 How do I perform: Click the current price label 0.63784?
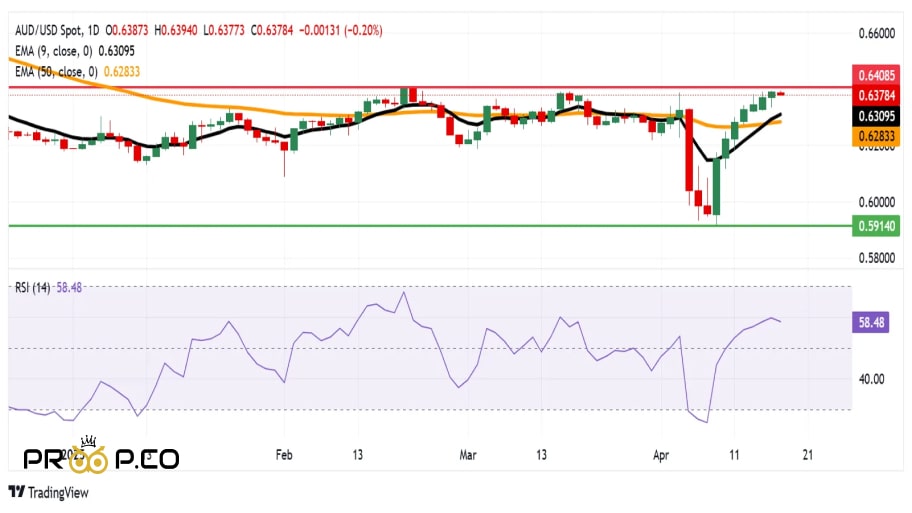(876, 95)
